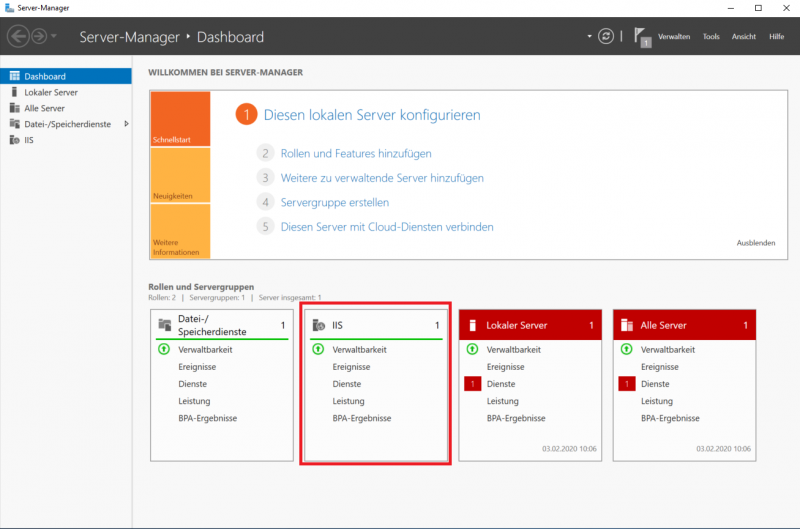Open the dropdown arrow left of refresh

(589, 37)
